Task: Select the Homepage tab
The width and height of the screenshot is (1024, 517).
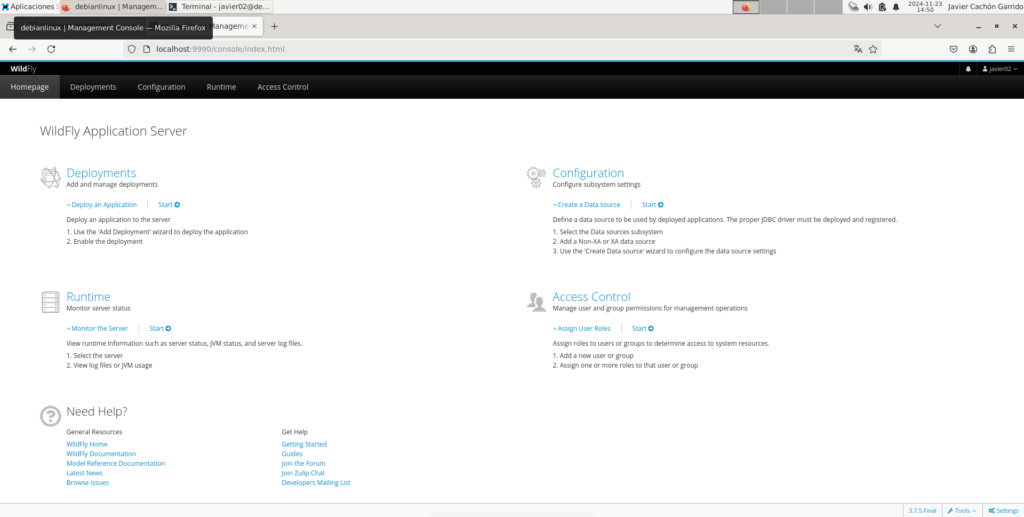Action: (x=29, y=87)
